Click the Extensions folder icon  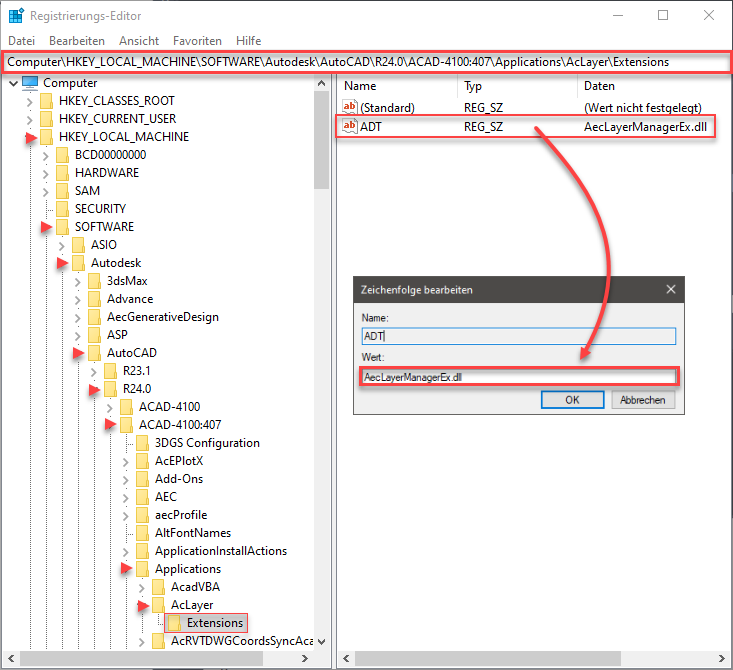click(x=174, y=623)
